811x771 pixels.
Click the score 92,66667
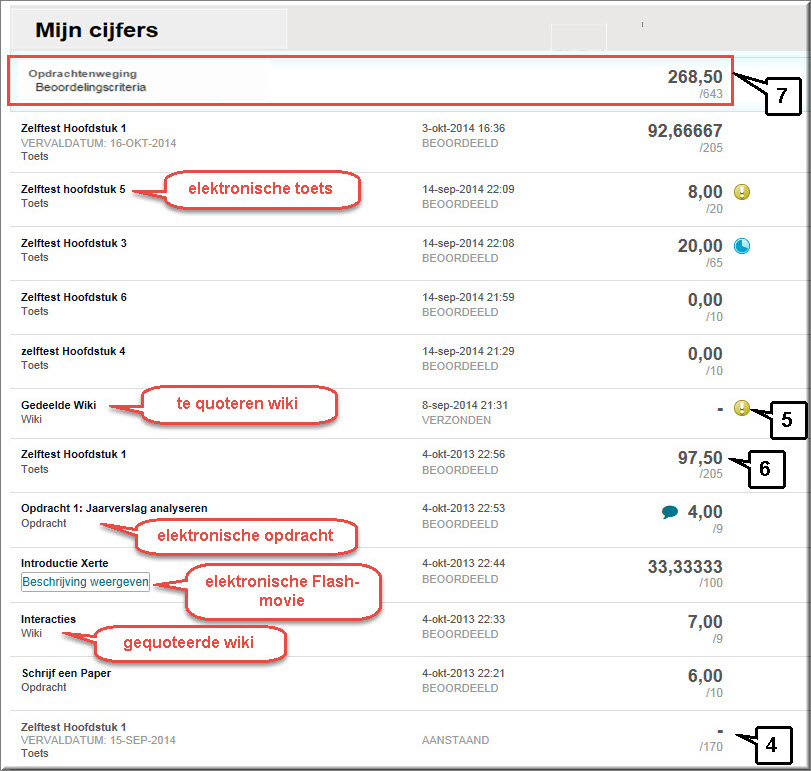click(x=685, y=131)
